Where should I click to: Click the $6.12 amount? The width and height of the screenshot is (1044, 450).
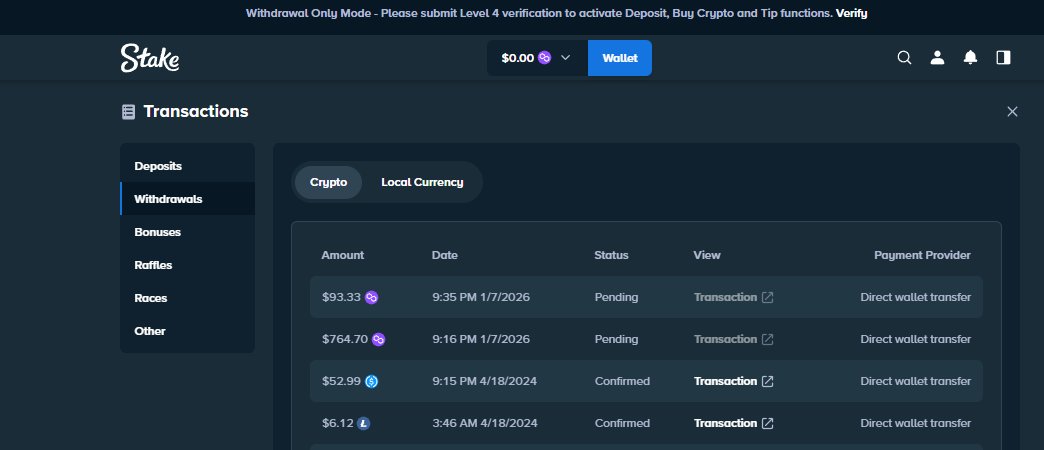pos(338,423)
